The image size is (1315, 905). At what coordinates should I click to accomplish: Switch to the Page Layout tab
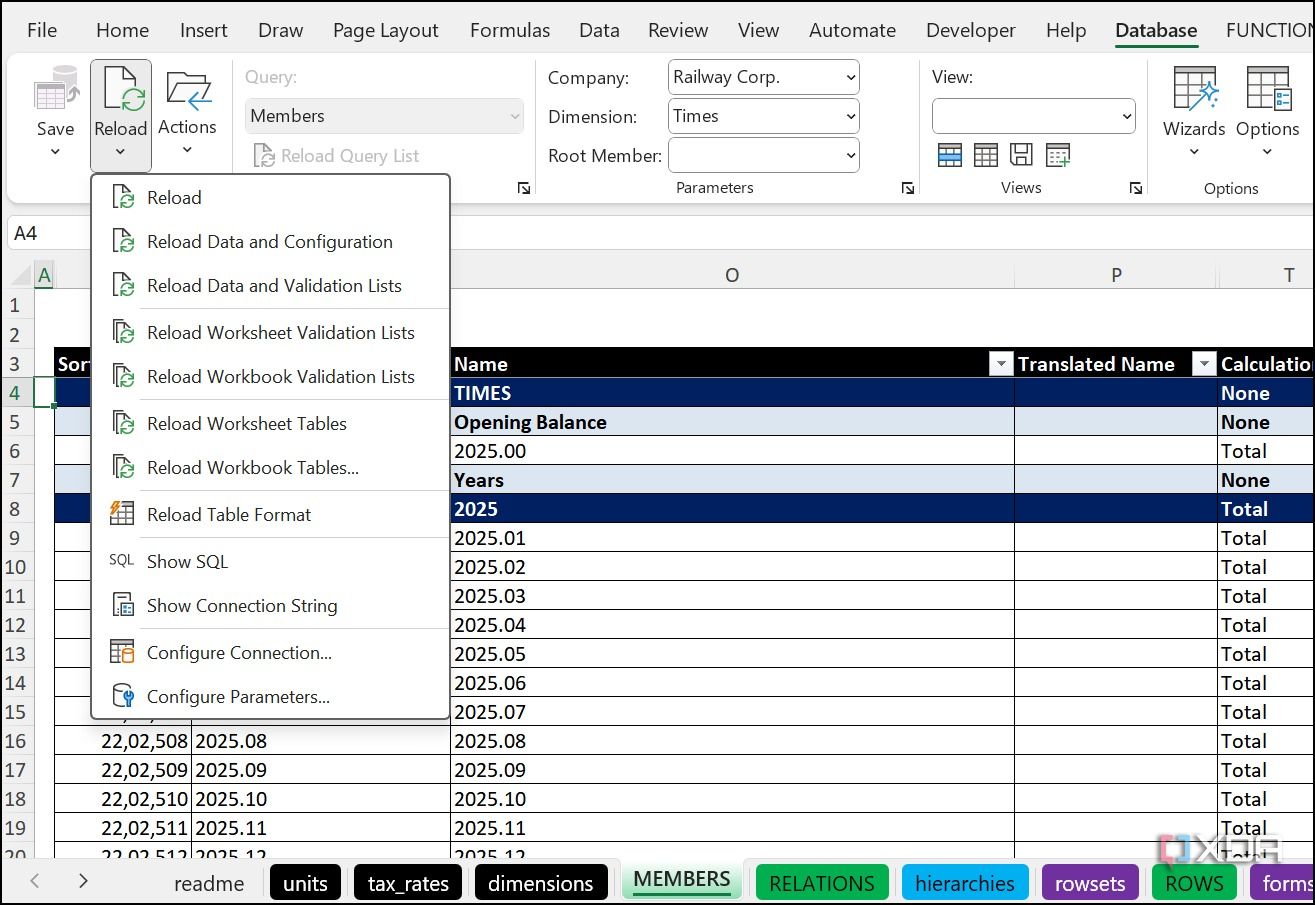(386, 30)
